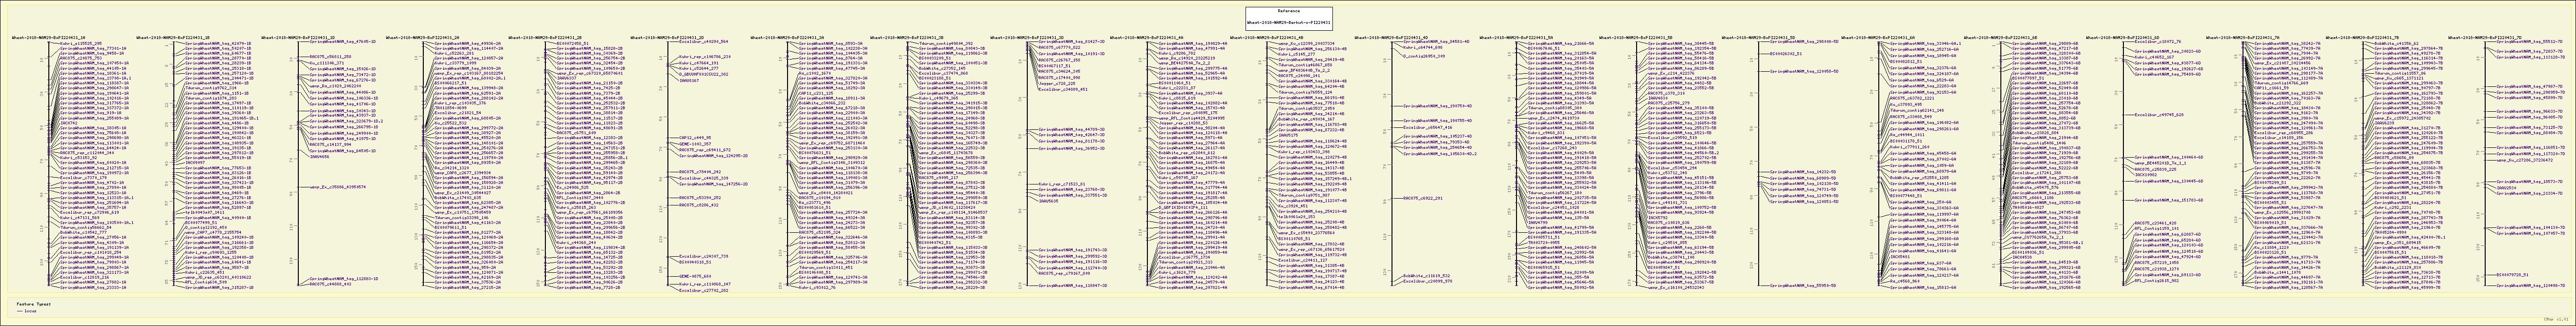2576x326 pixels.
Task: Open marker IAAV8167 on map 2D
Action: point(689,81)
